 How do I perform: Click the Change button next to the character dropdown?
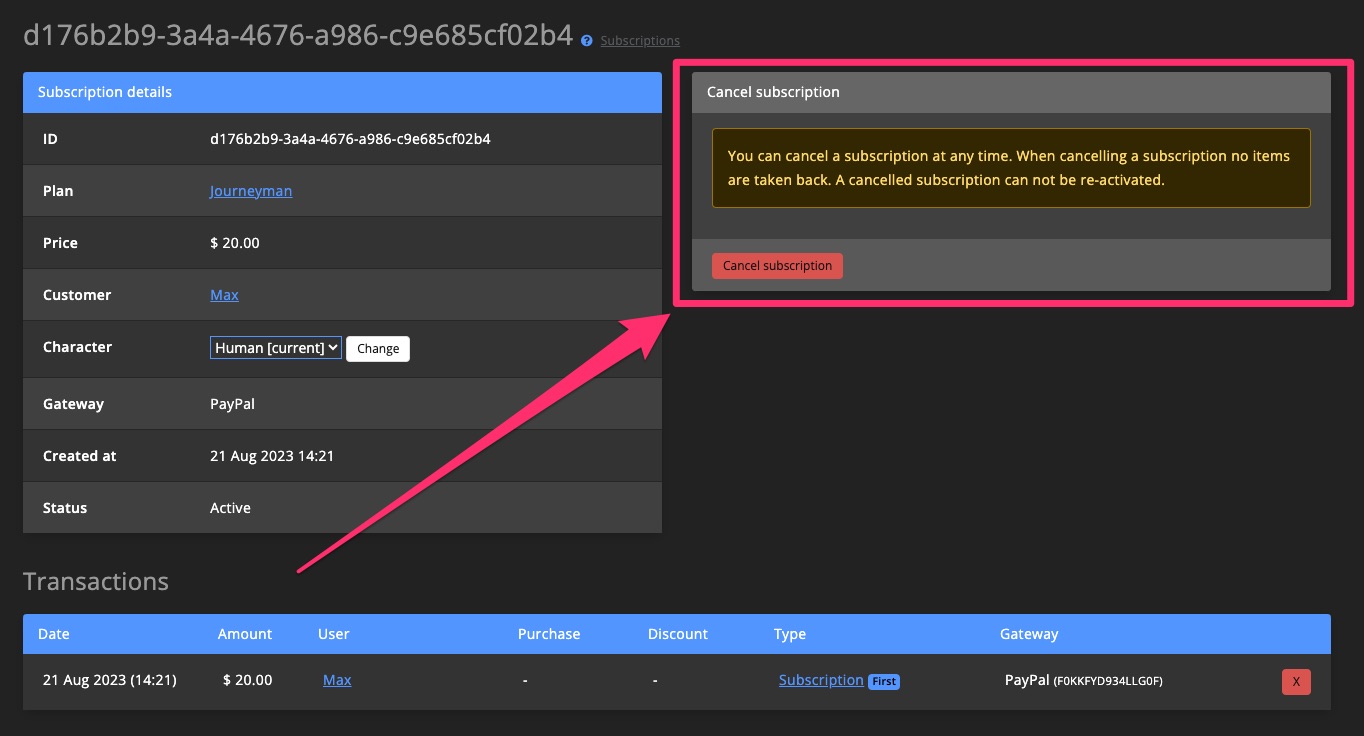click(x=377, y=348)
